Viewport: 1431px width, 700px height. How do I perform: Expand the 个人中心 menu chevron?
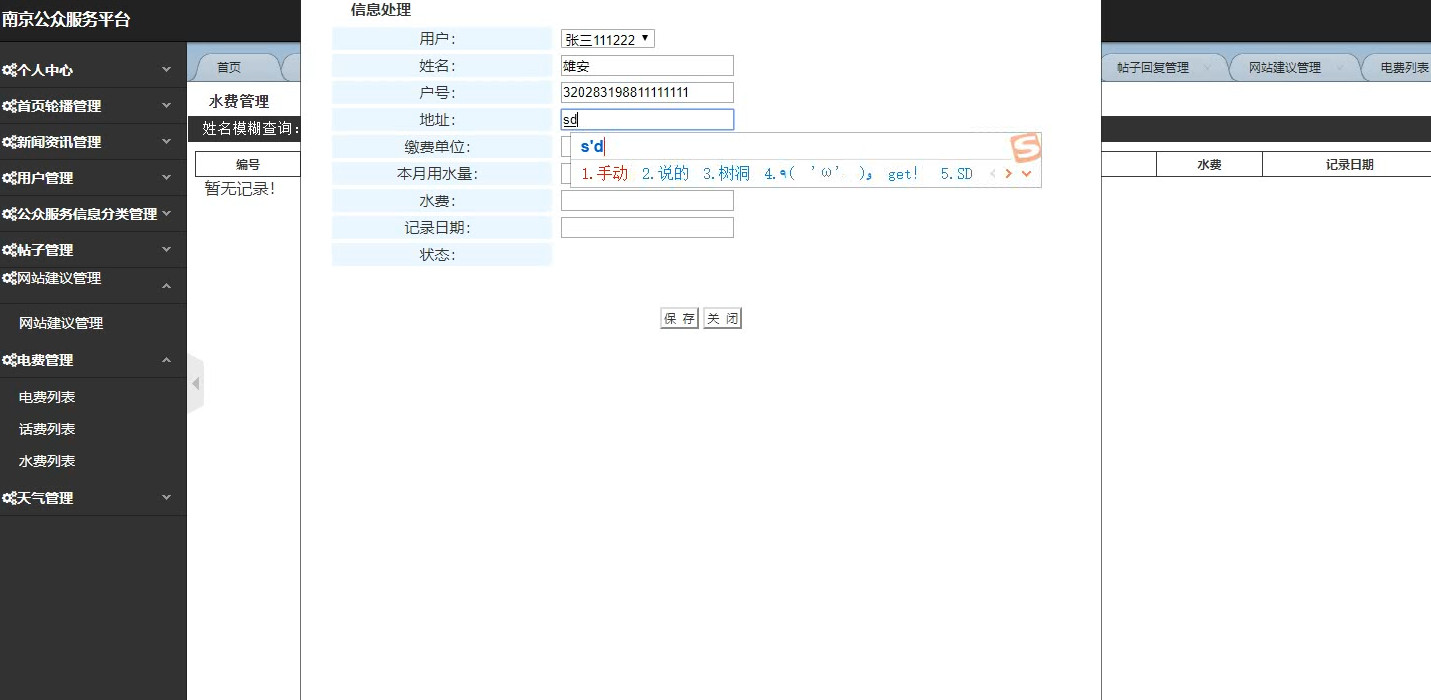[167, 70]
